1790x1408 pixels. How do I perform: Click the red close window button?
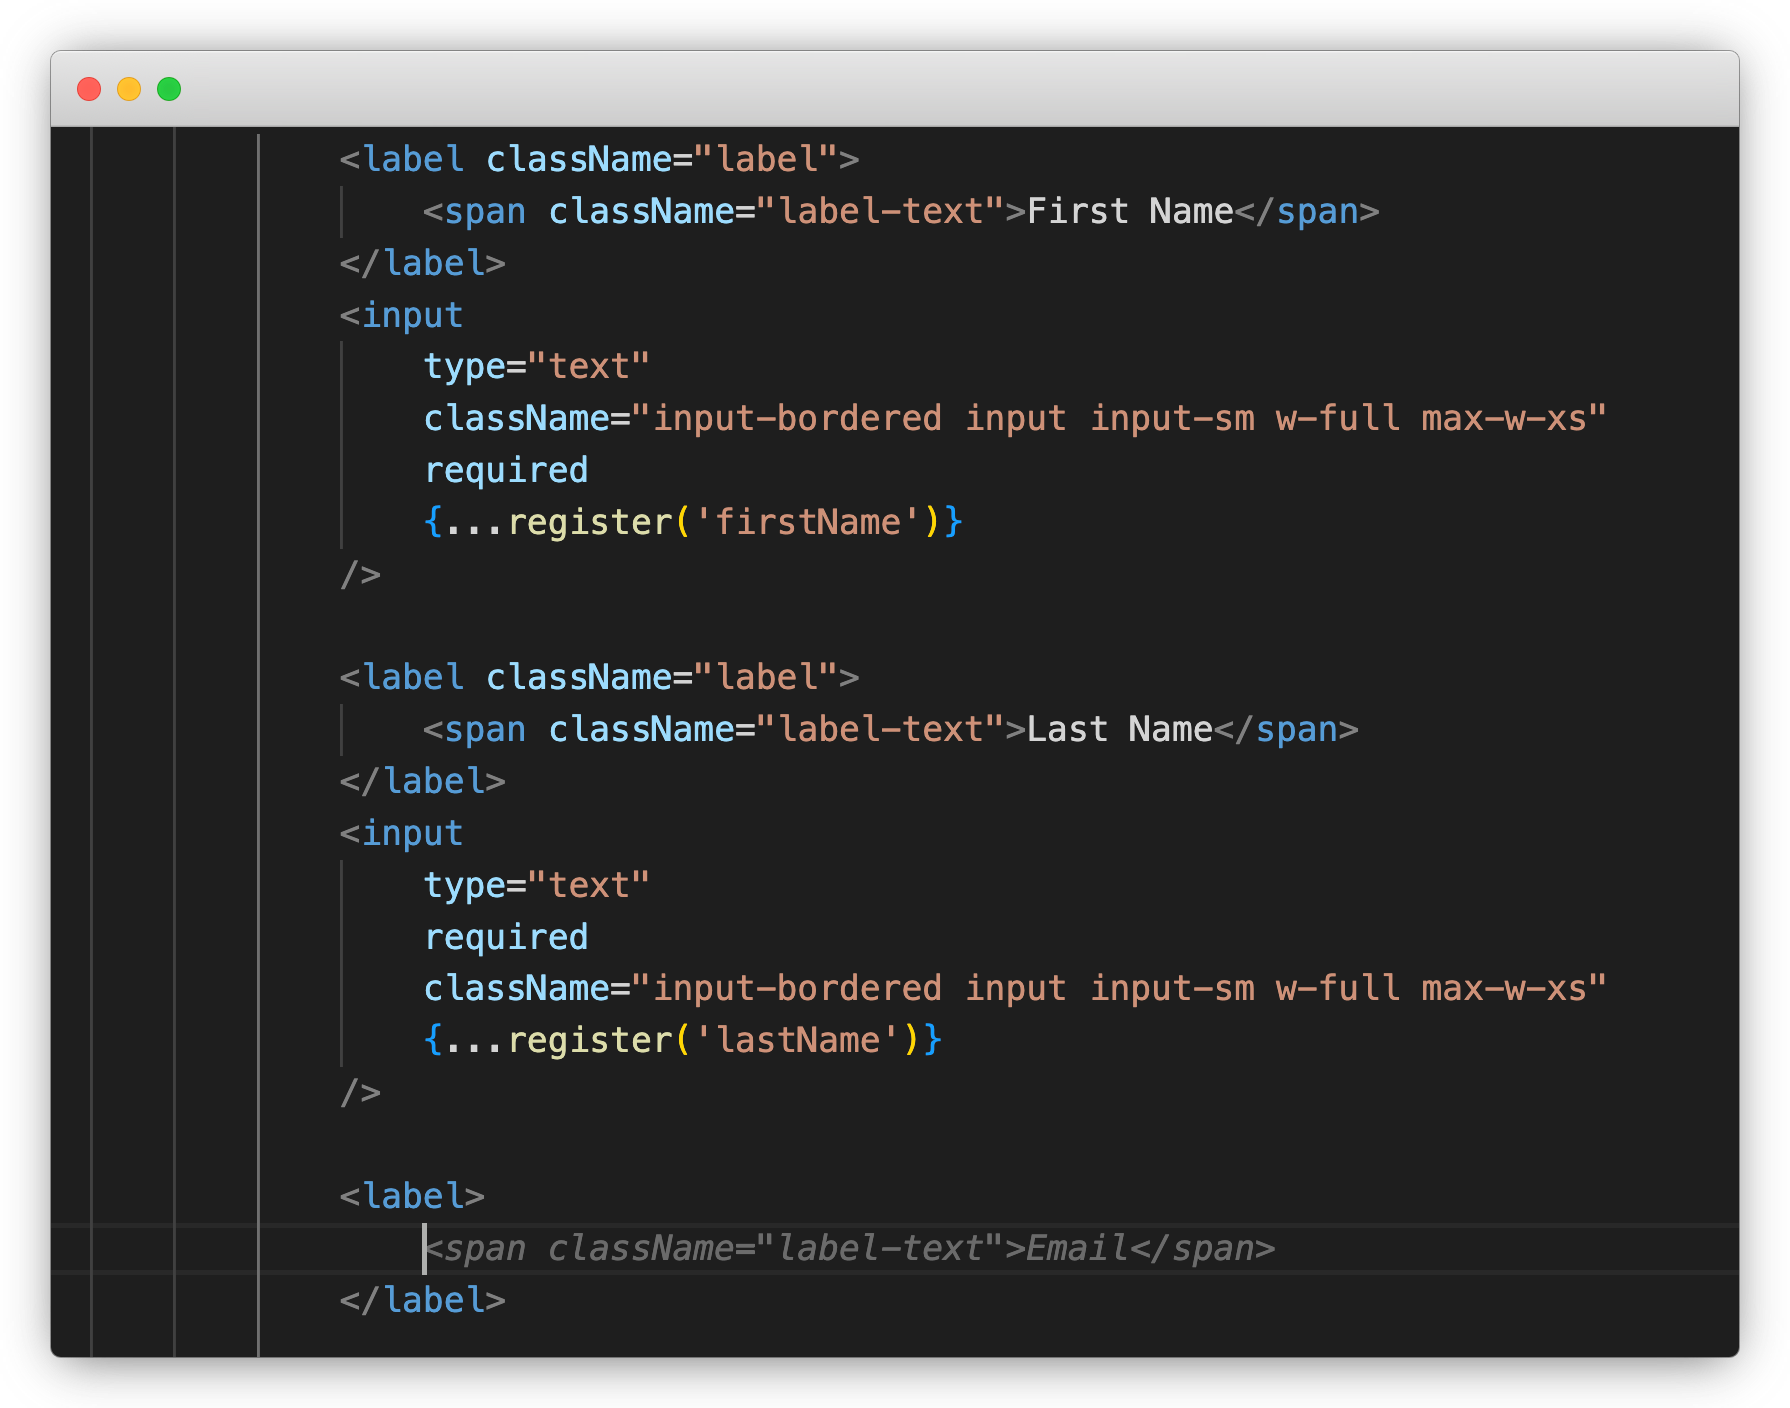(x=89, y=89)
